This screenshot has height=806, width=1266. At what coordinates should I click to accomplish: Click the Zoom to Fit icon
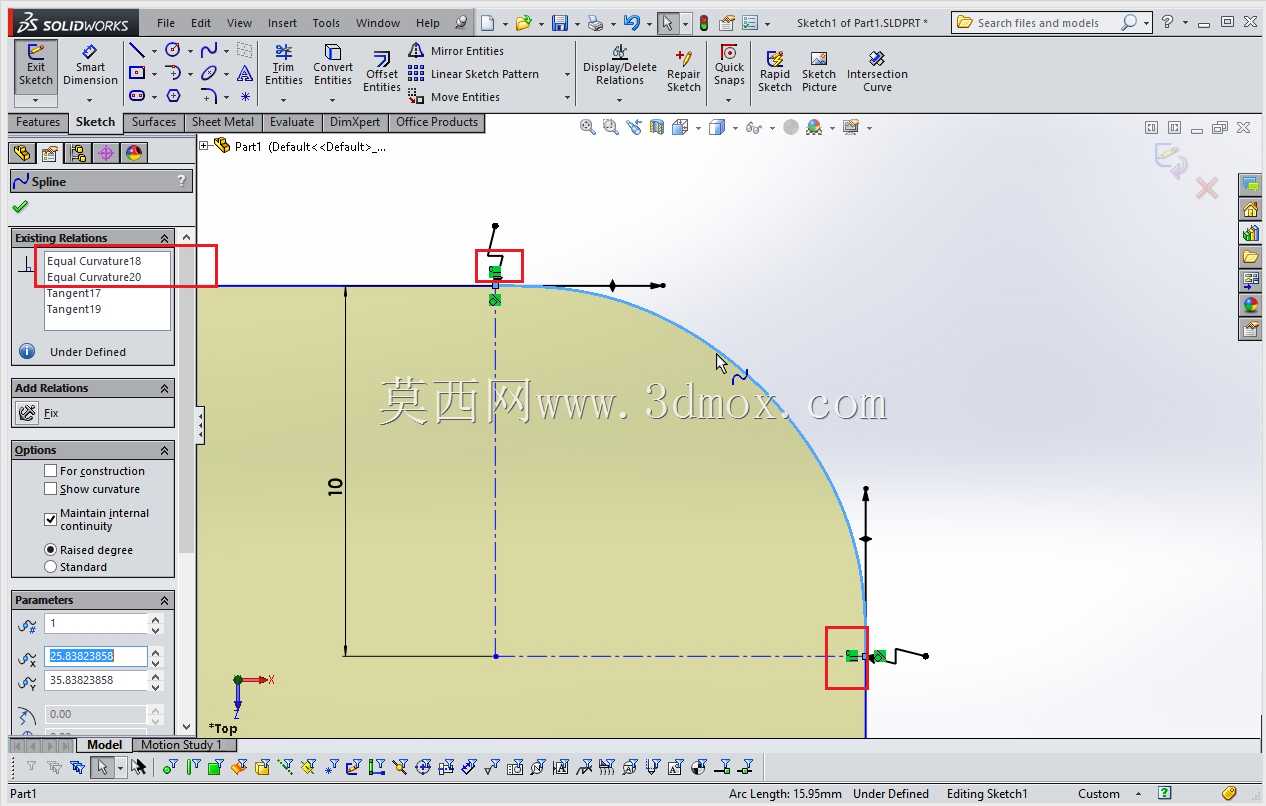coord(588,127)
